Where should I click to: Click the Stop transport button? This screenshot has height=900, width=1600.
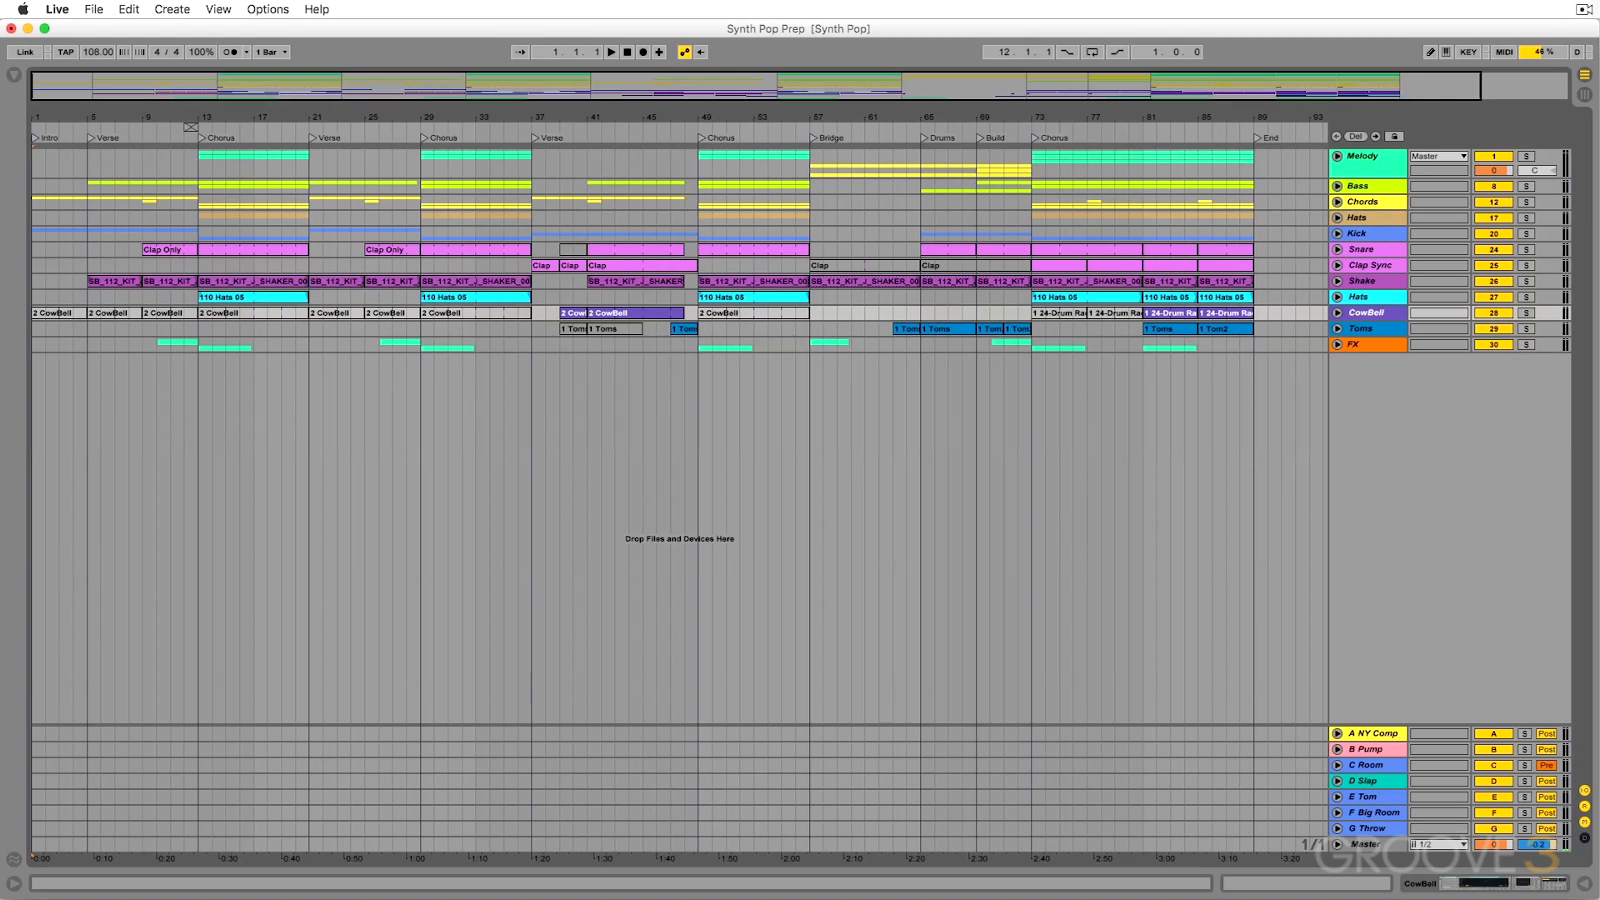[628, 52]
